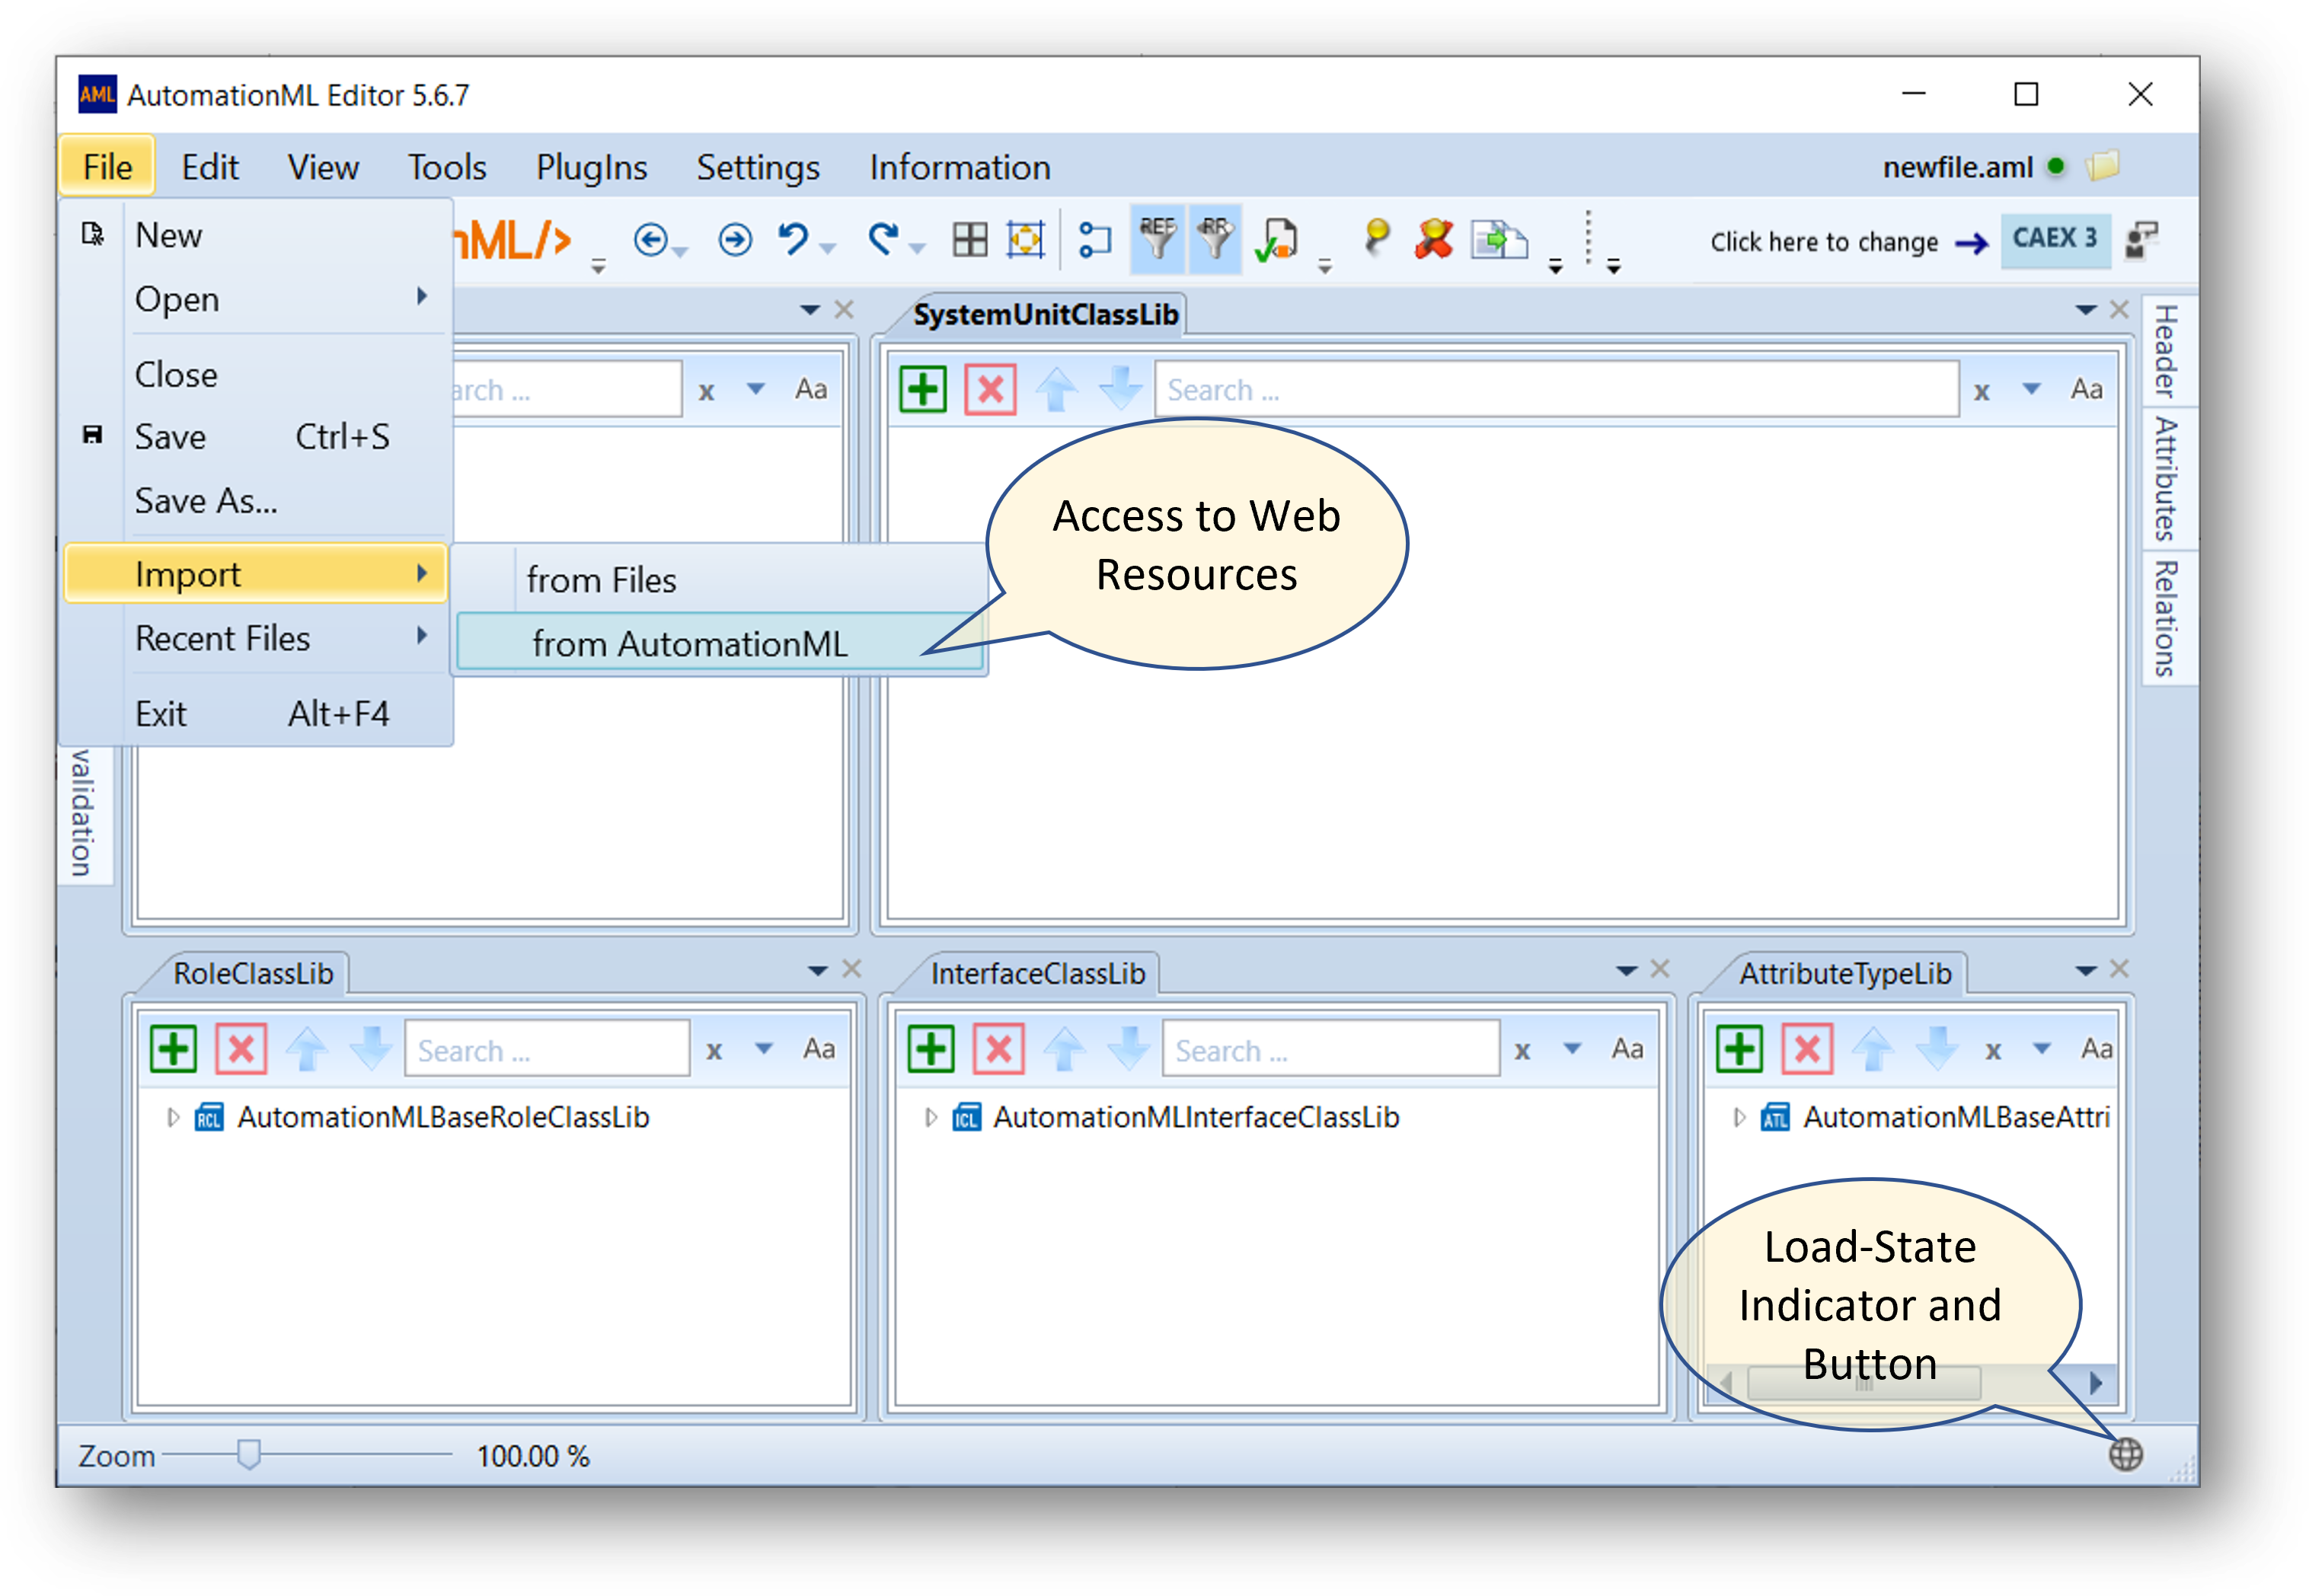
Task: Delete selected item in SystemUnitClassLib panel
Action: click(989, 389)
